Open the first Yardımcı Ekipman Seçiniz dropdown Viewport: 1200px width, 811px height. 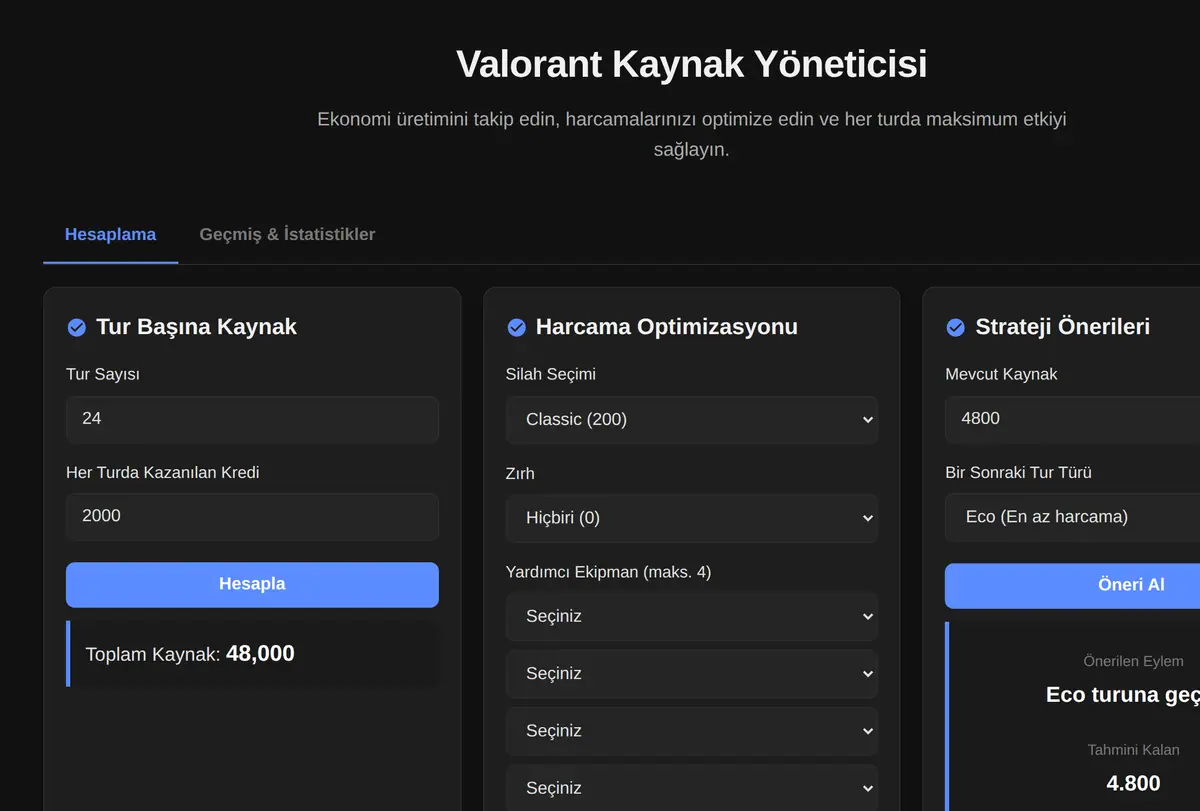tap(692, 616)
